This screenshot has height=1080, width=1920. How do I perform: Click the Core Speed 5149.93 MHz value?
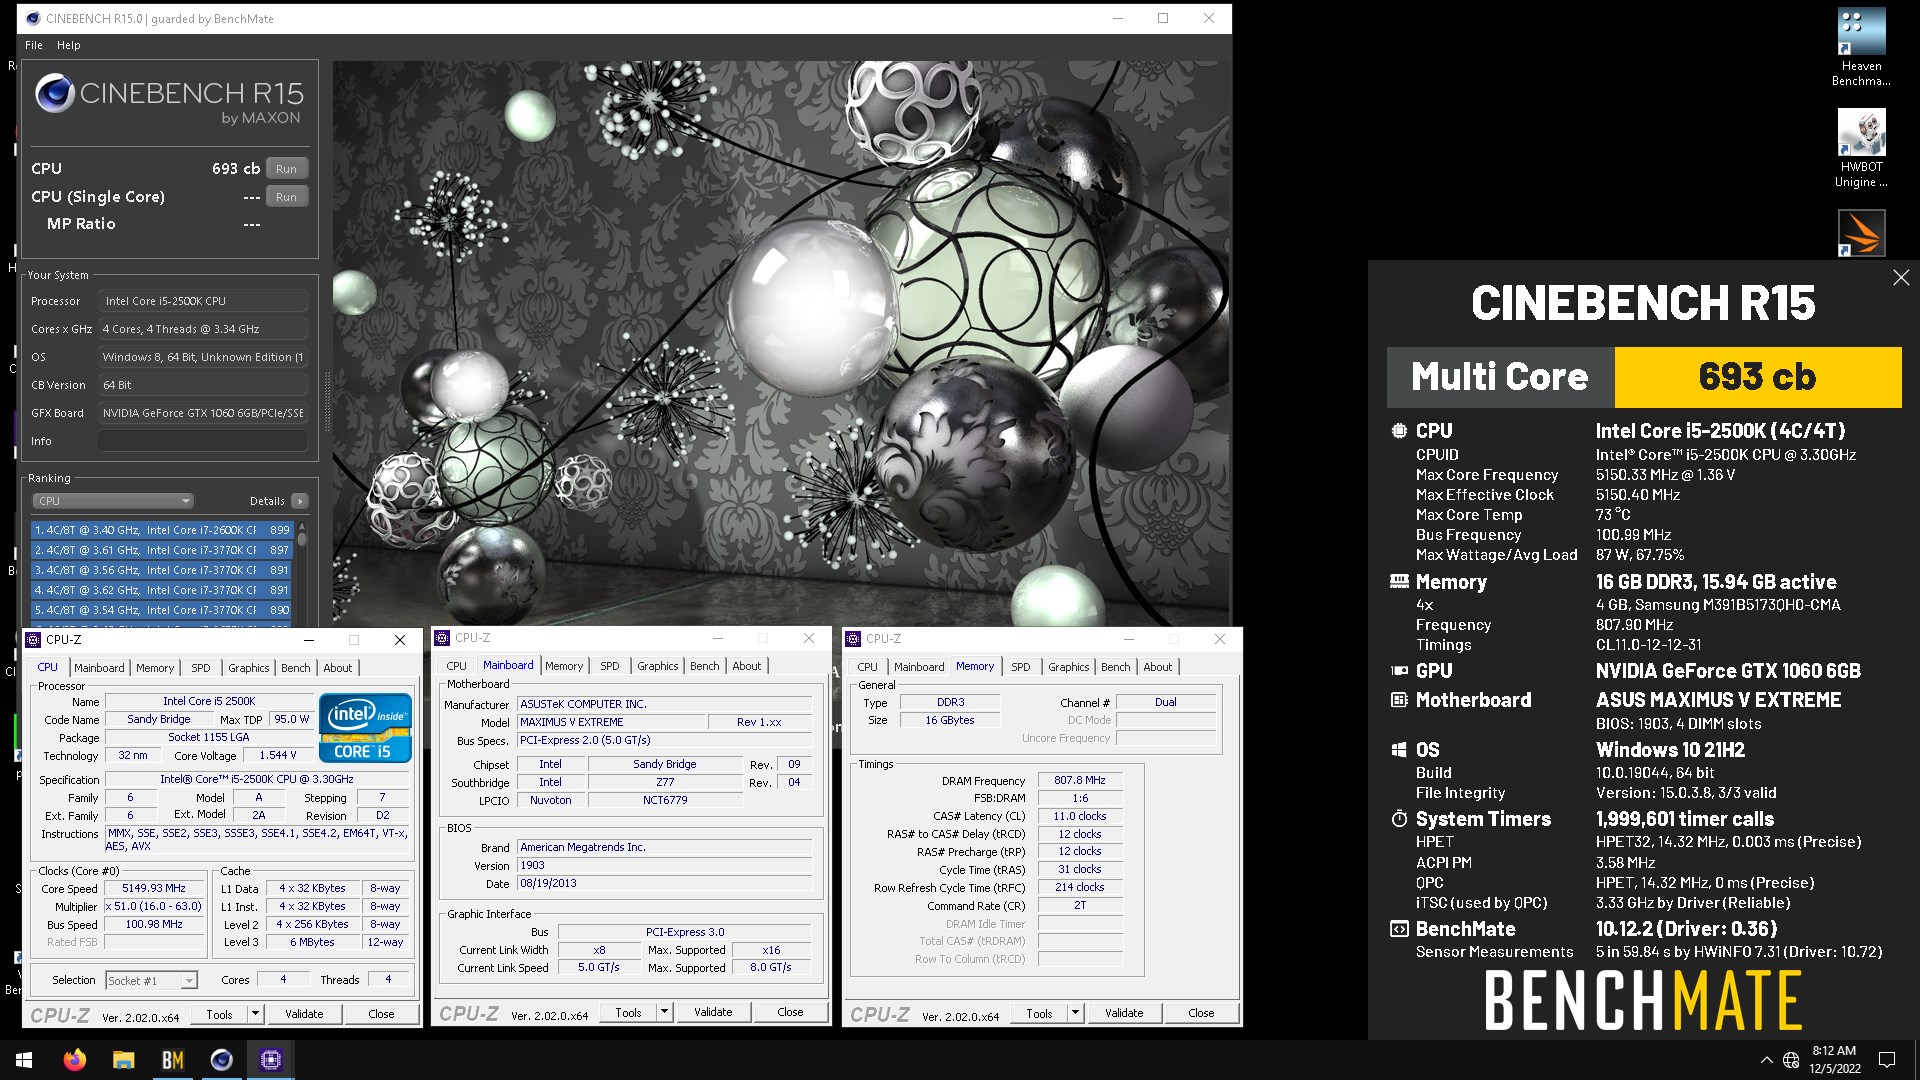coord(154,888)
